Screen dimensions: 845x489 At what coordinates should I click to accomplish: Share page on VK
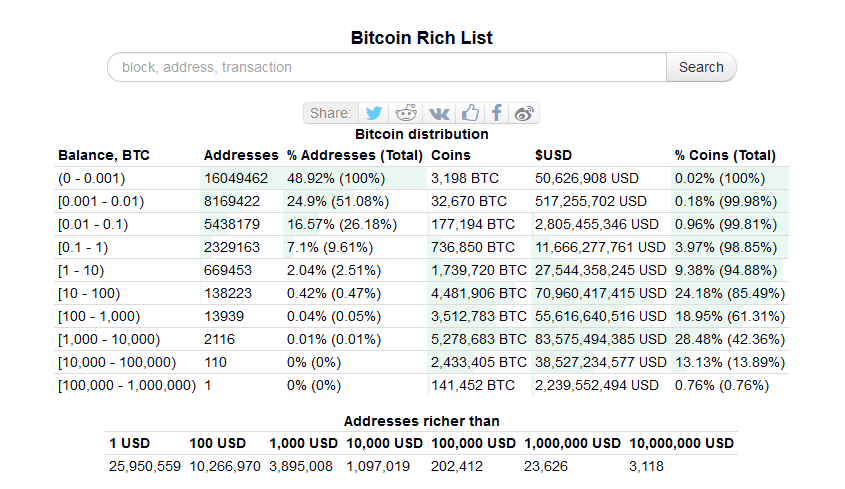[439, 113]
